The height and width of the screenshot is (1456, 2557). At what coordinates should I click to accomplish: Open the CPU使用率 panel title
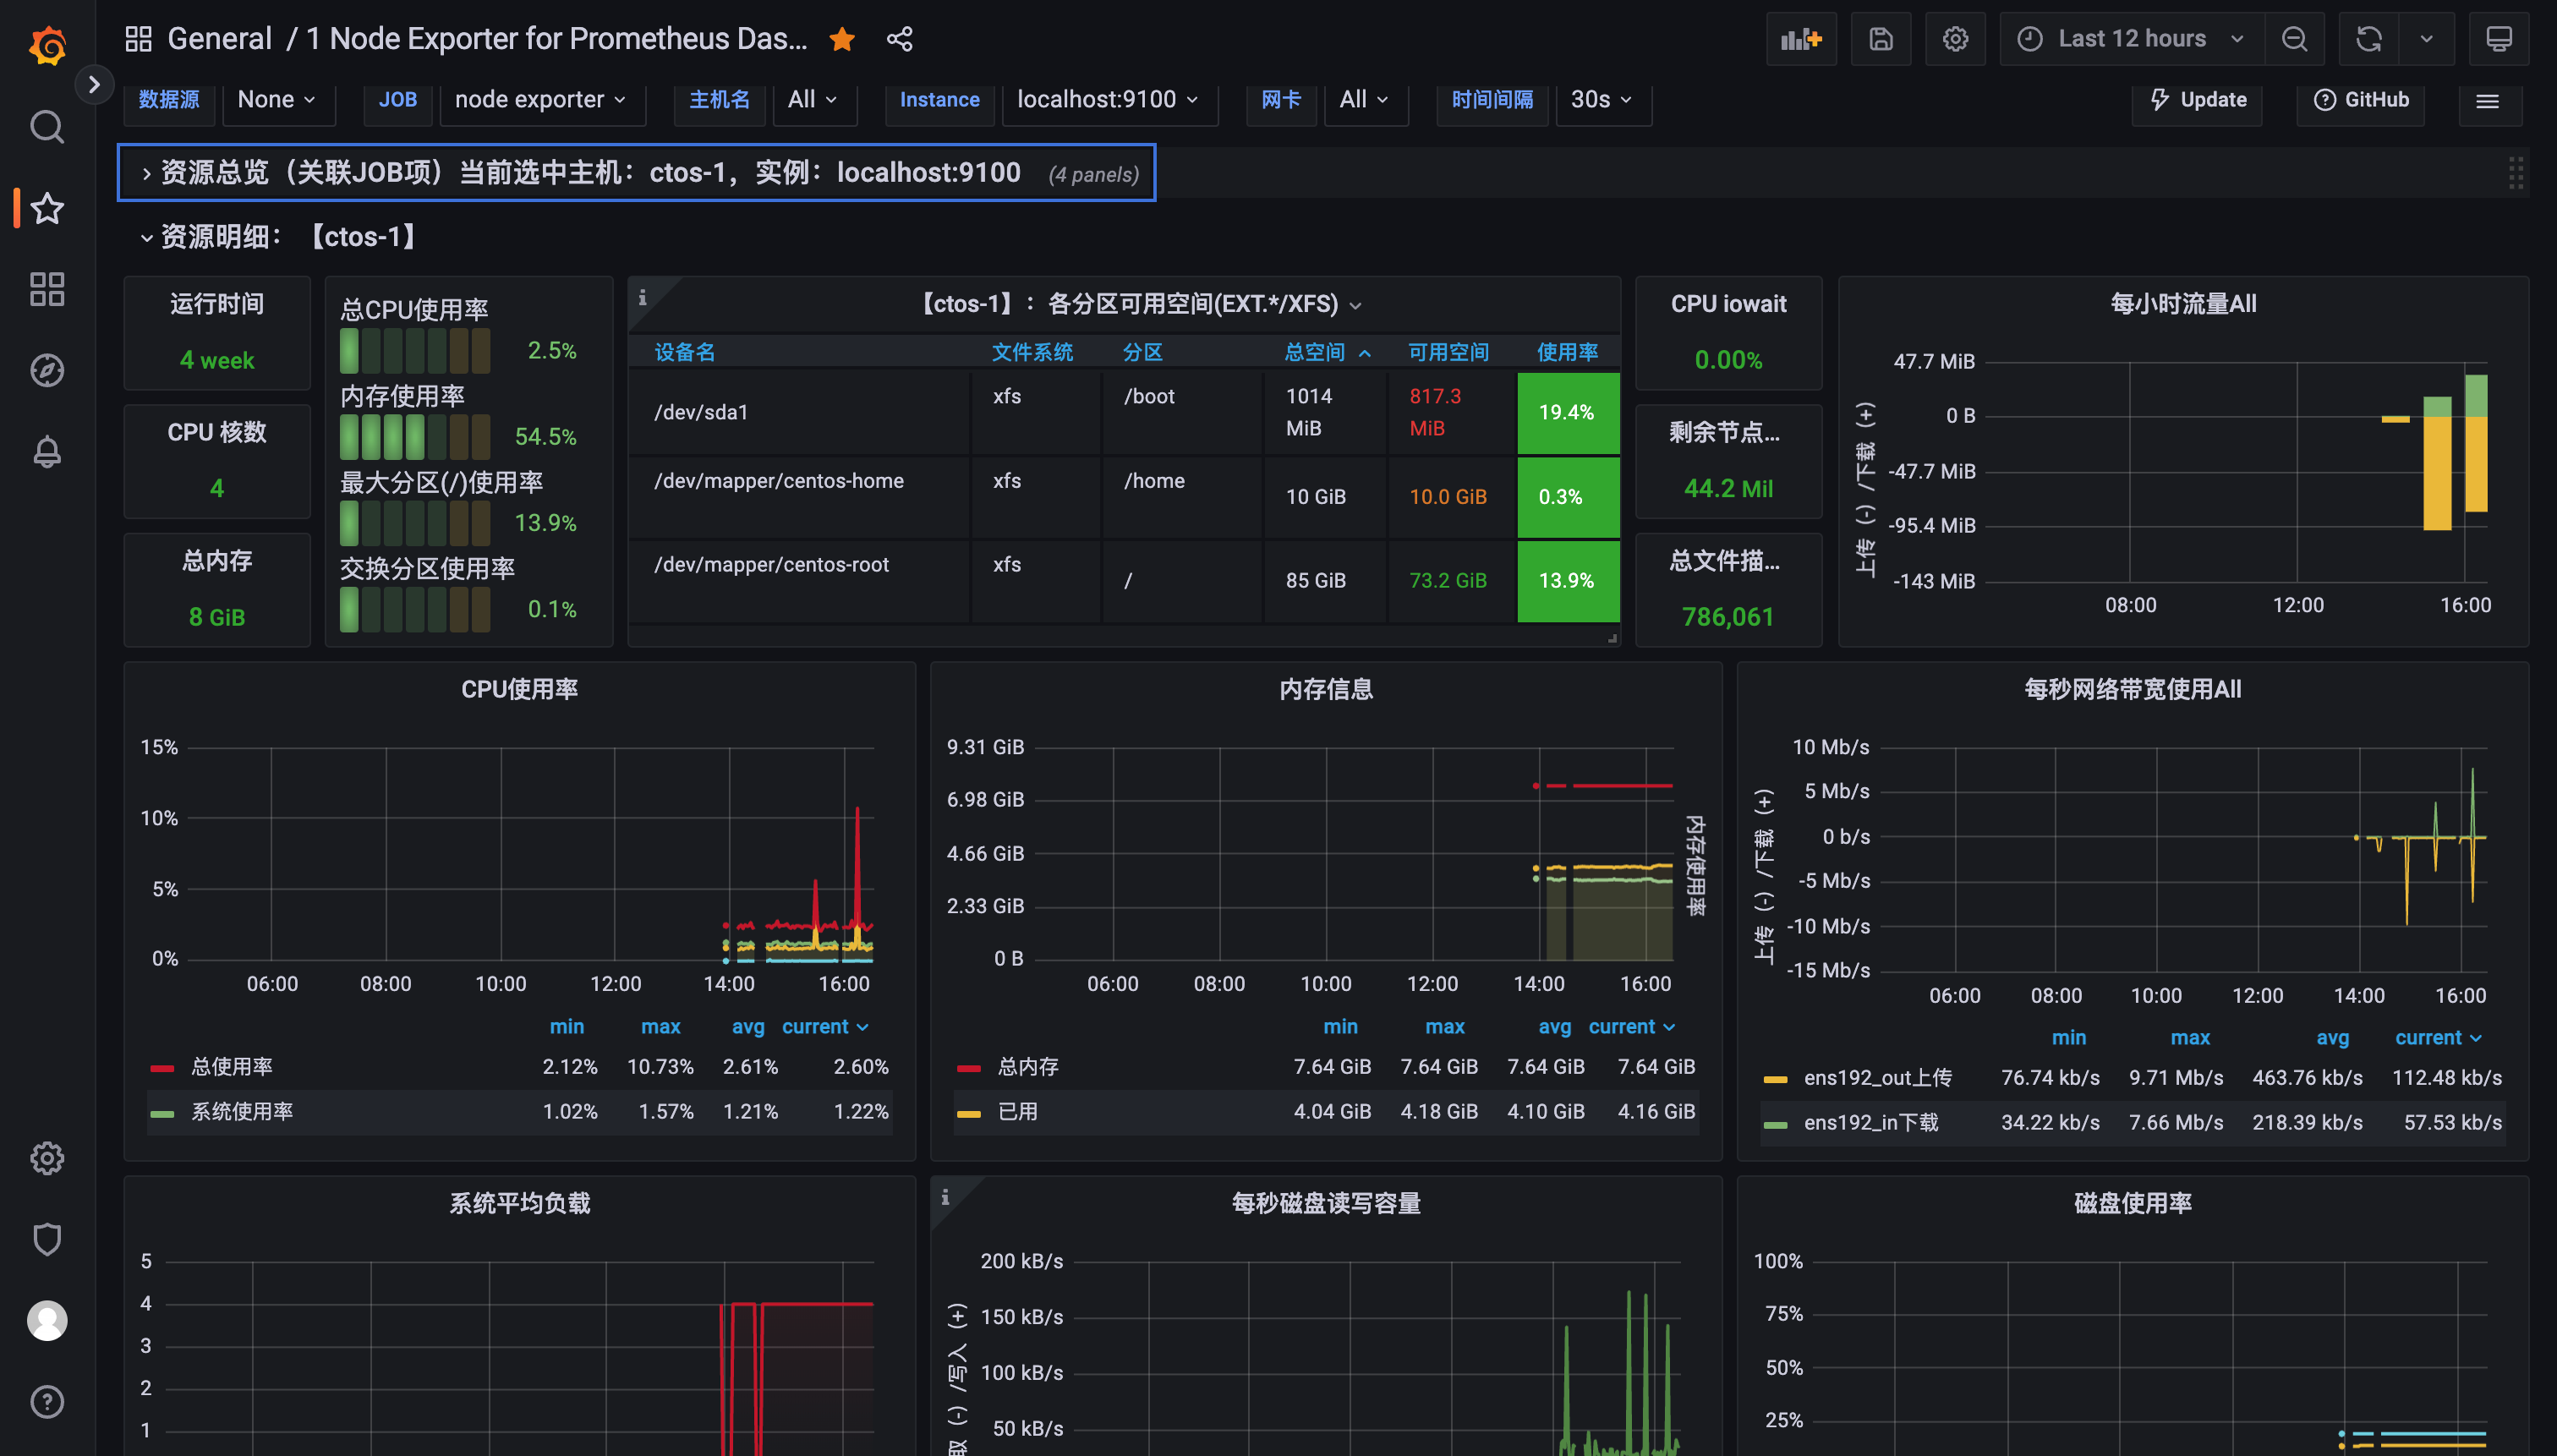pos(519,690)
